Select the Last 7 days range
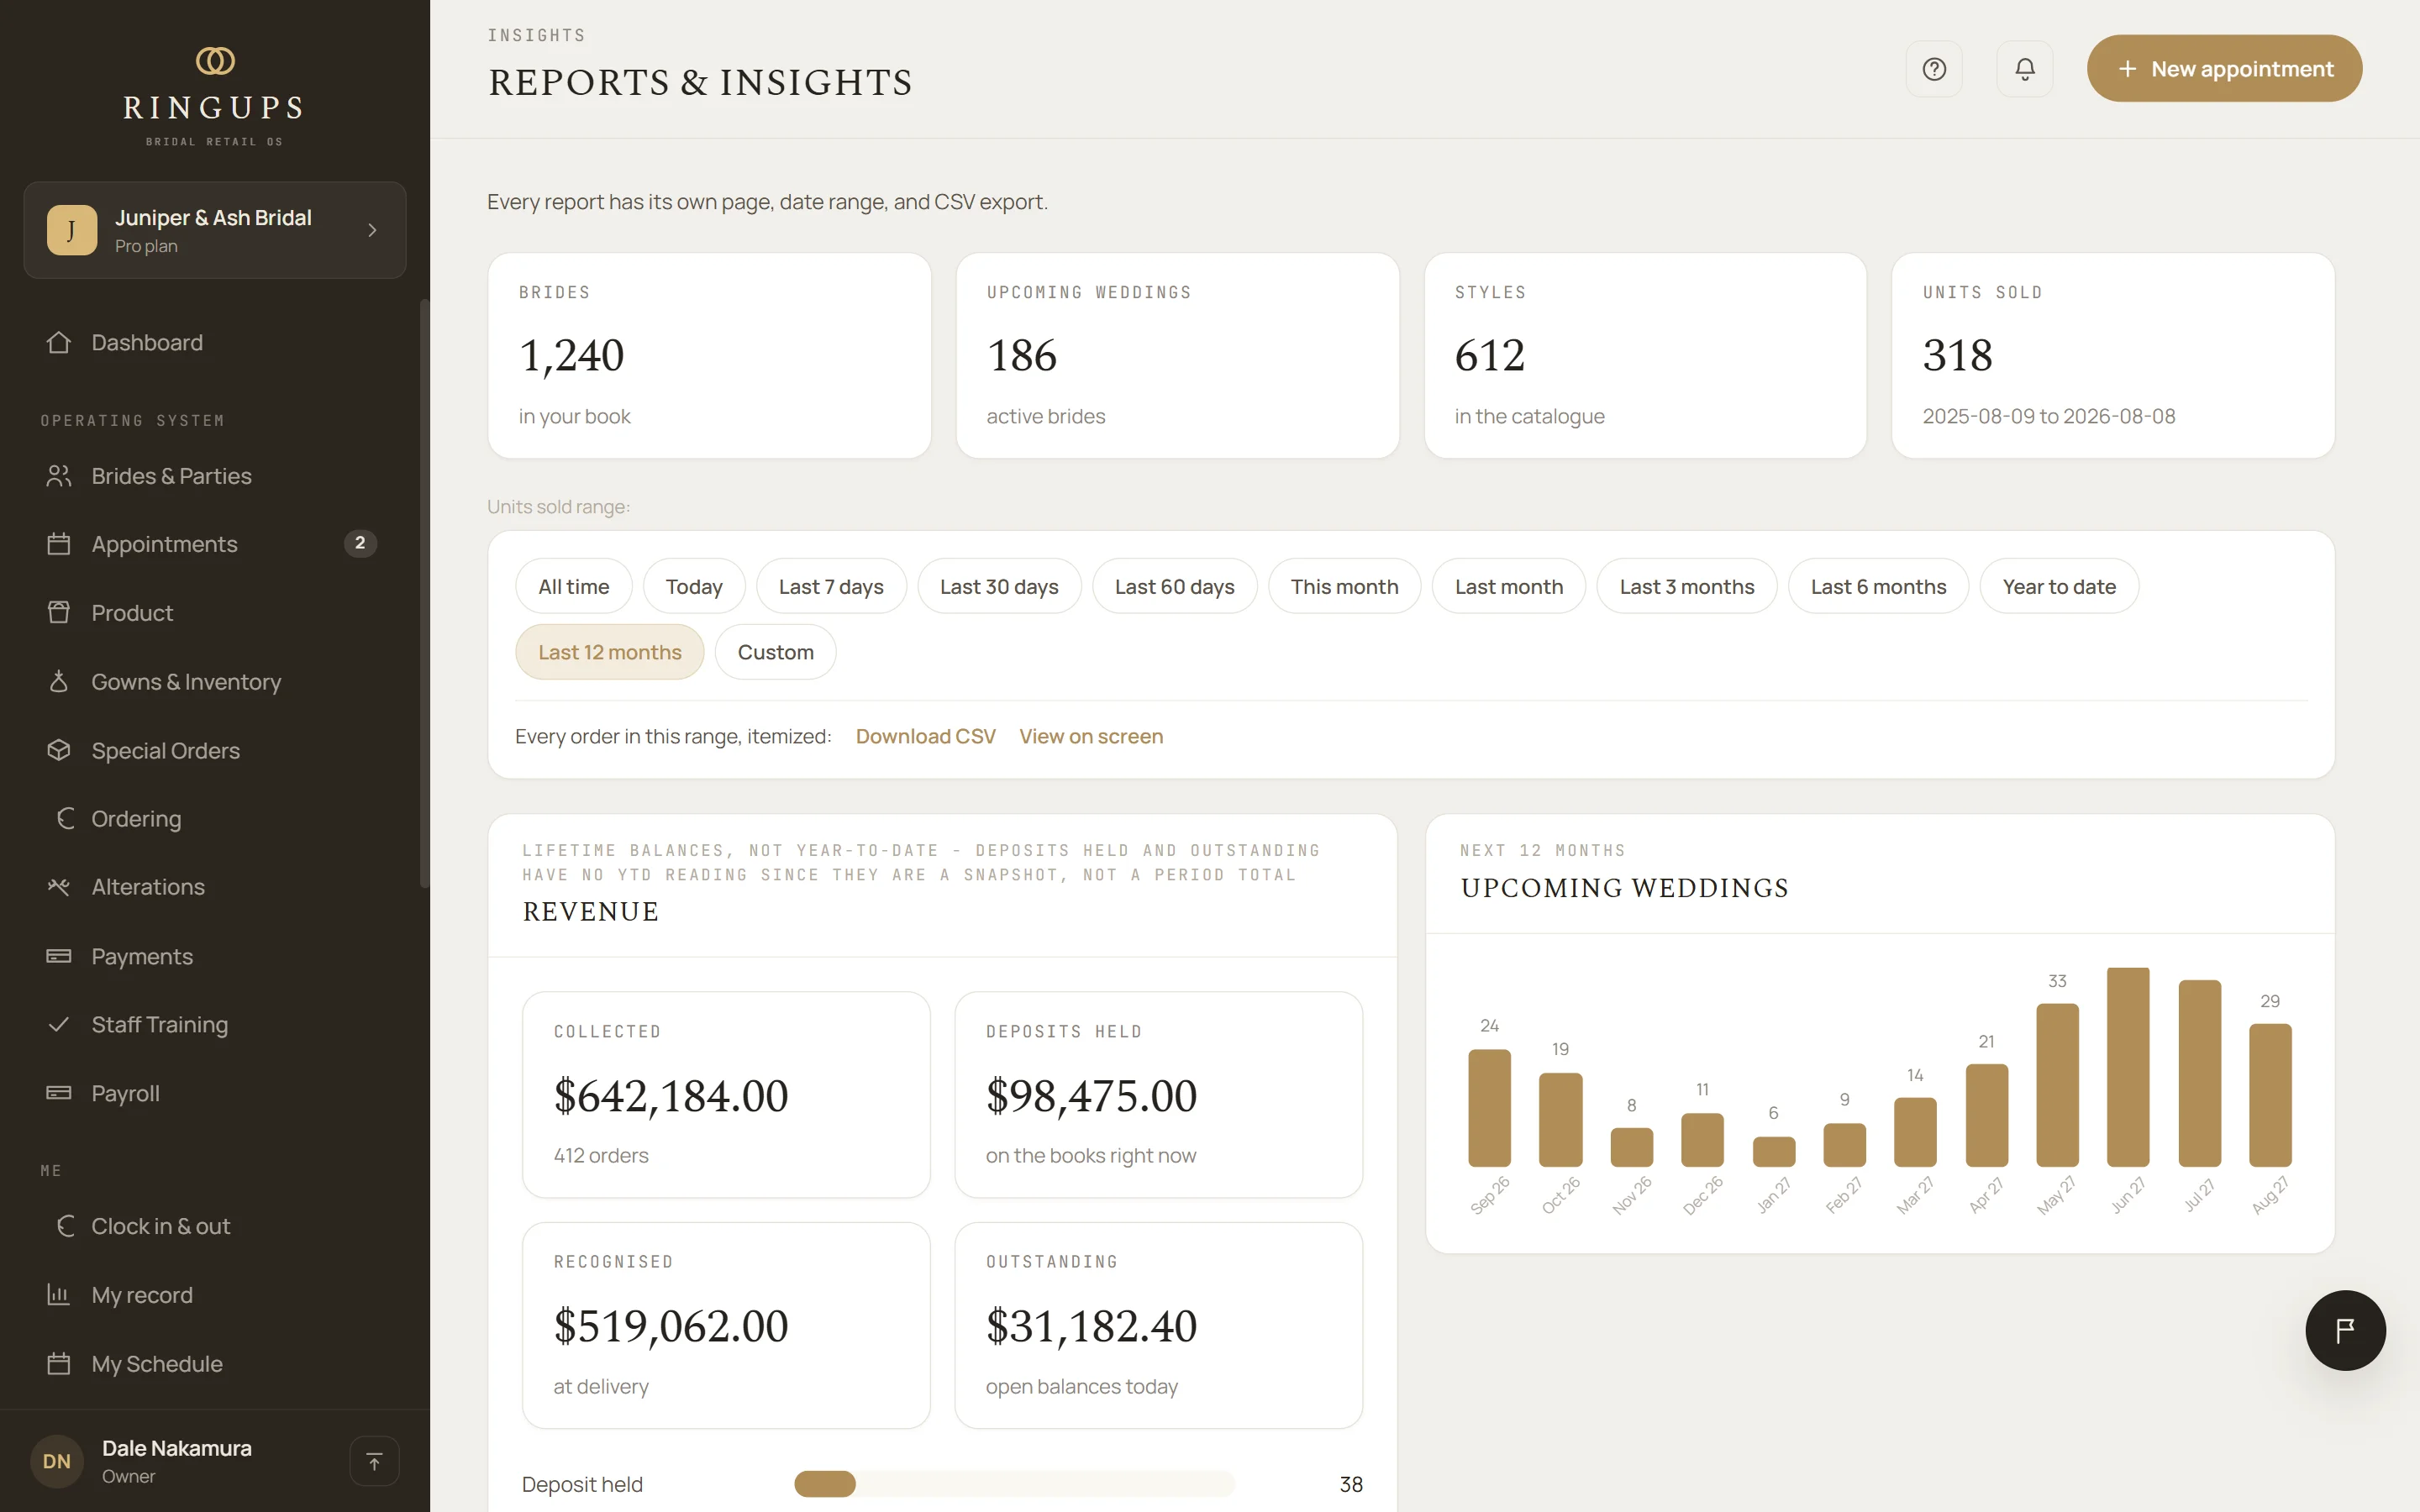 [831, 586]
